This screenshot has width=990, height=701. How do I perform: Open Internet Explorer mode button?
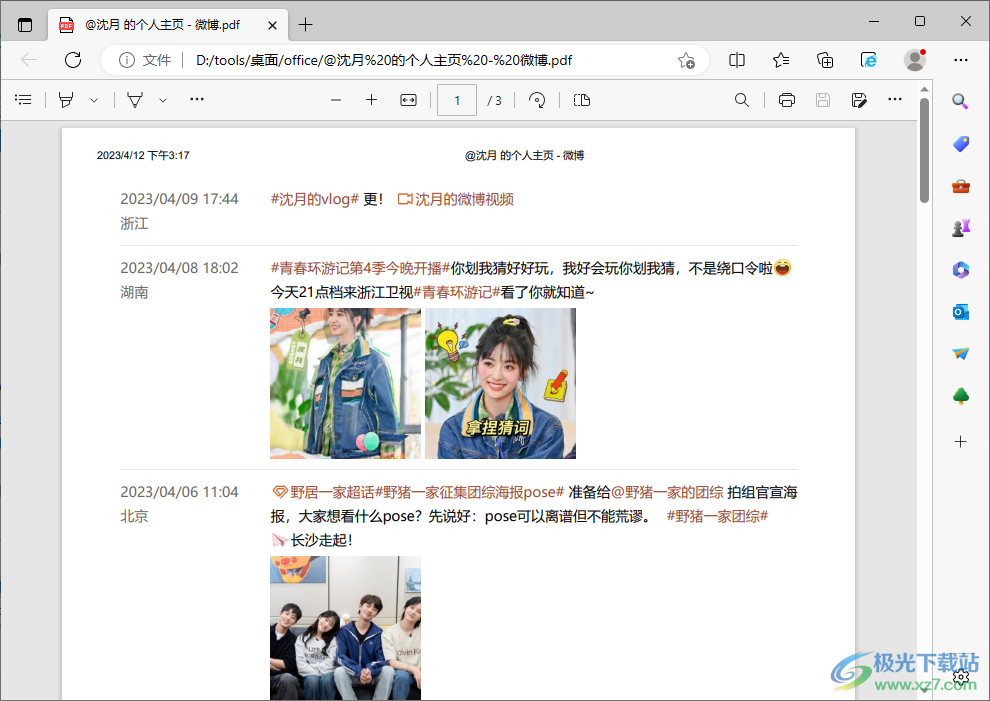click(869, 60)
